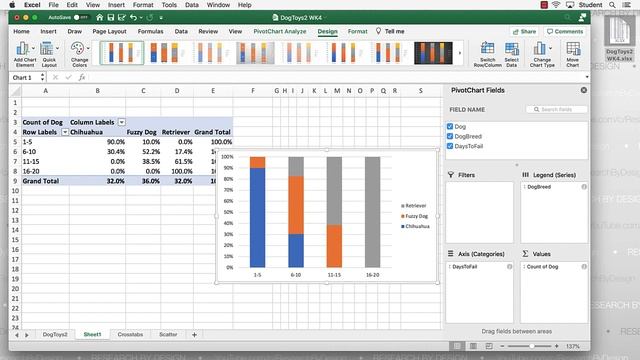Expand chart styles gallery arrow

click(x=460, y=53)
